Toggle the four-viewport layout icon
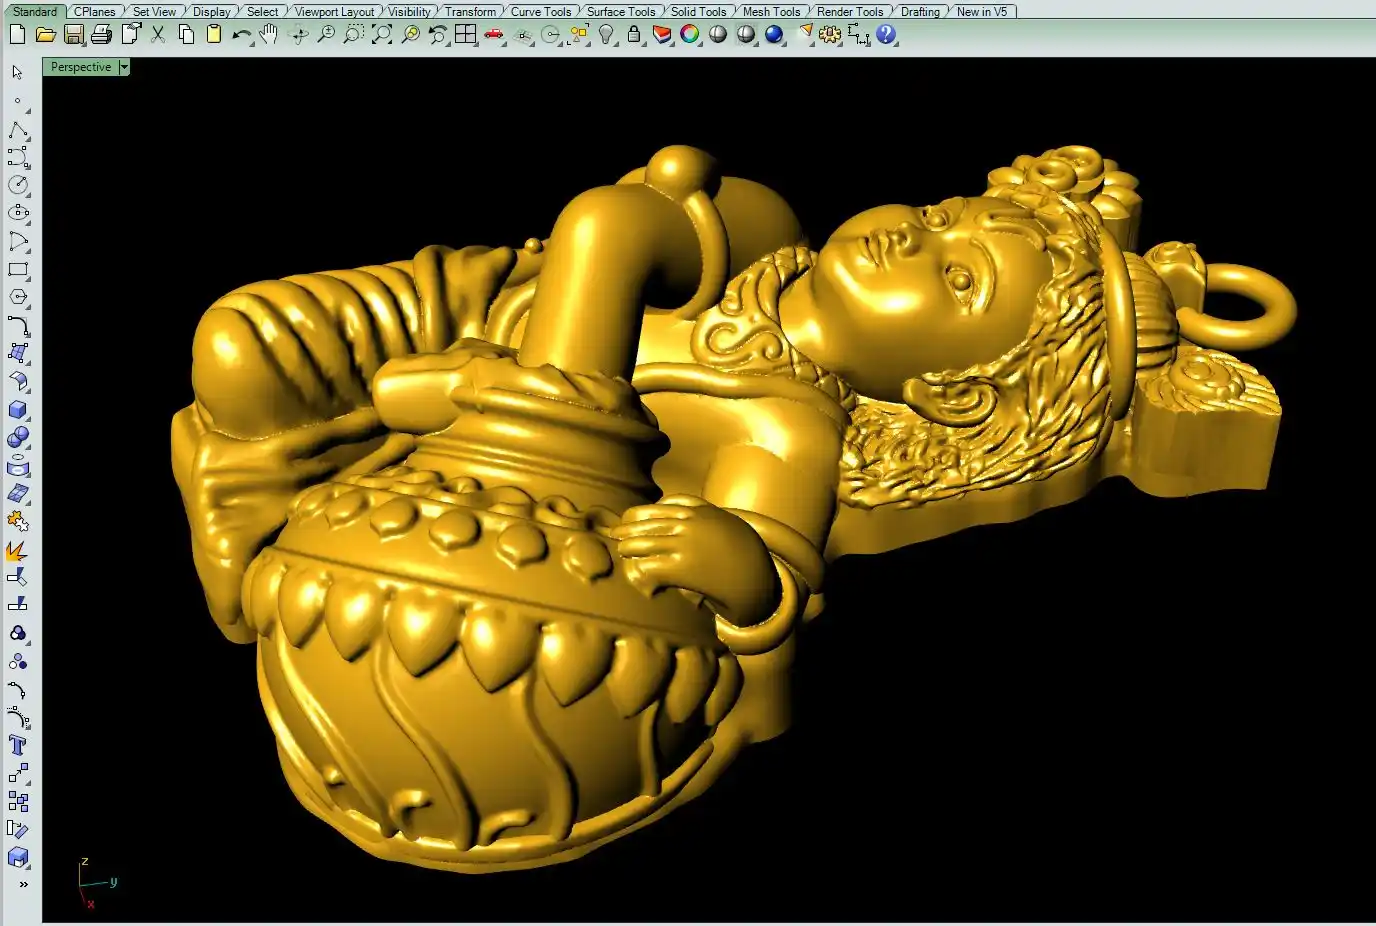1376x926 pixels. point(466,35)
